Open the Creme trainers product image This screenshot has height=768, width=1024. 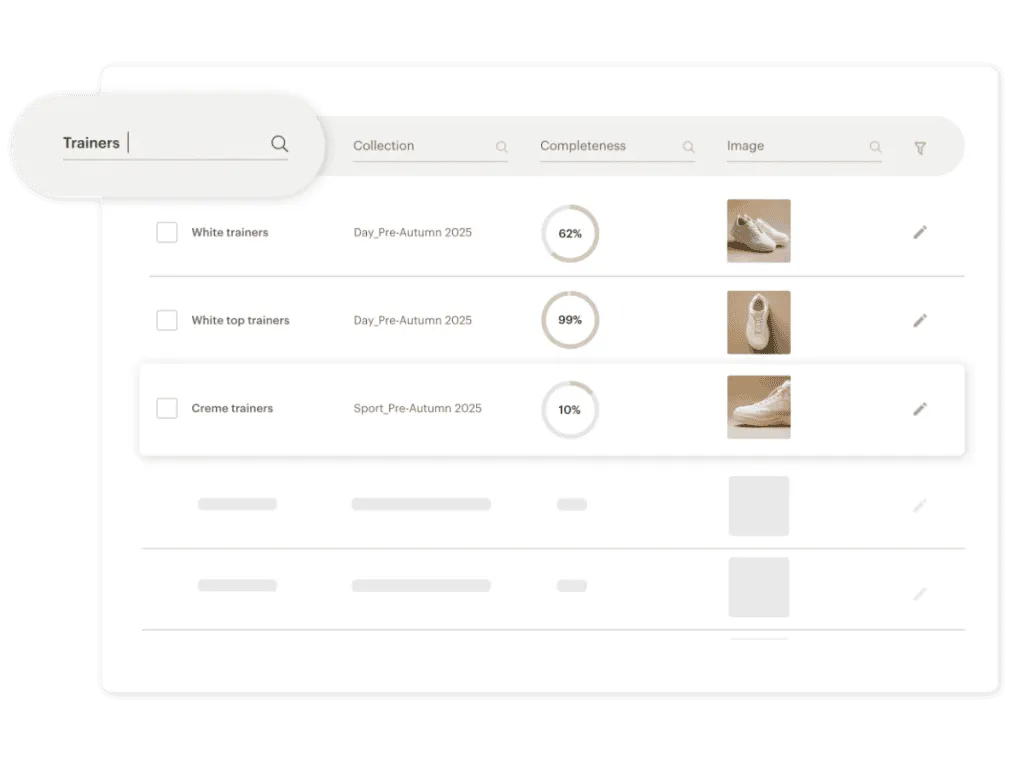[x=759, y=407]
